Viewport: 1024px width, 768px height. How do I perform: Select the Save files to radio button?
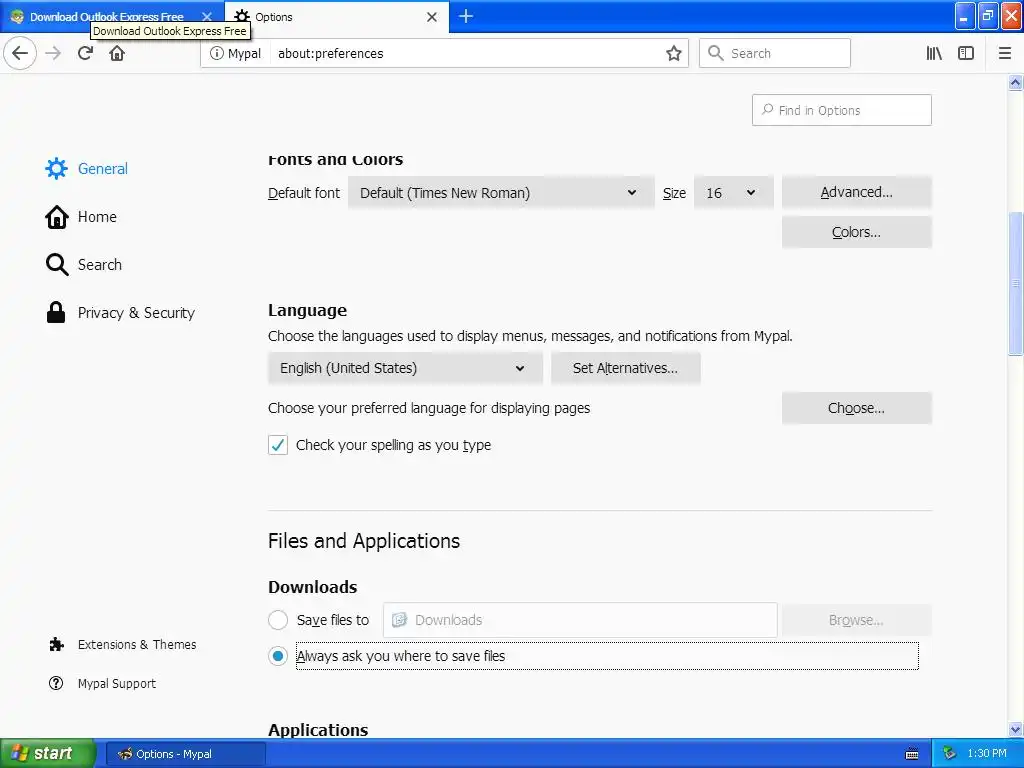278,620
